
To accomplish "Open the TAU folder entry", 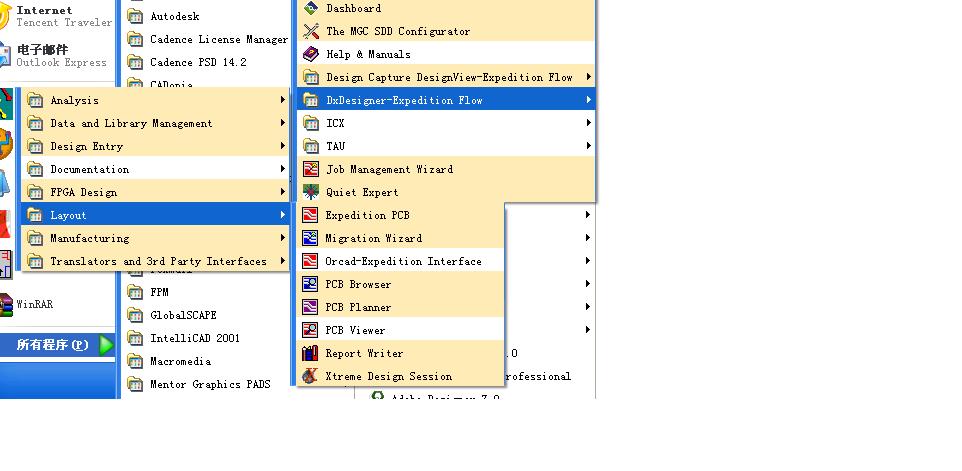I will (446, 146).
